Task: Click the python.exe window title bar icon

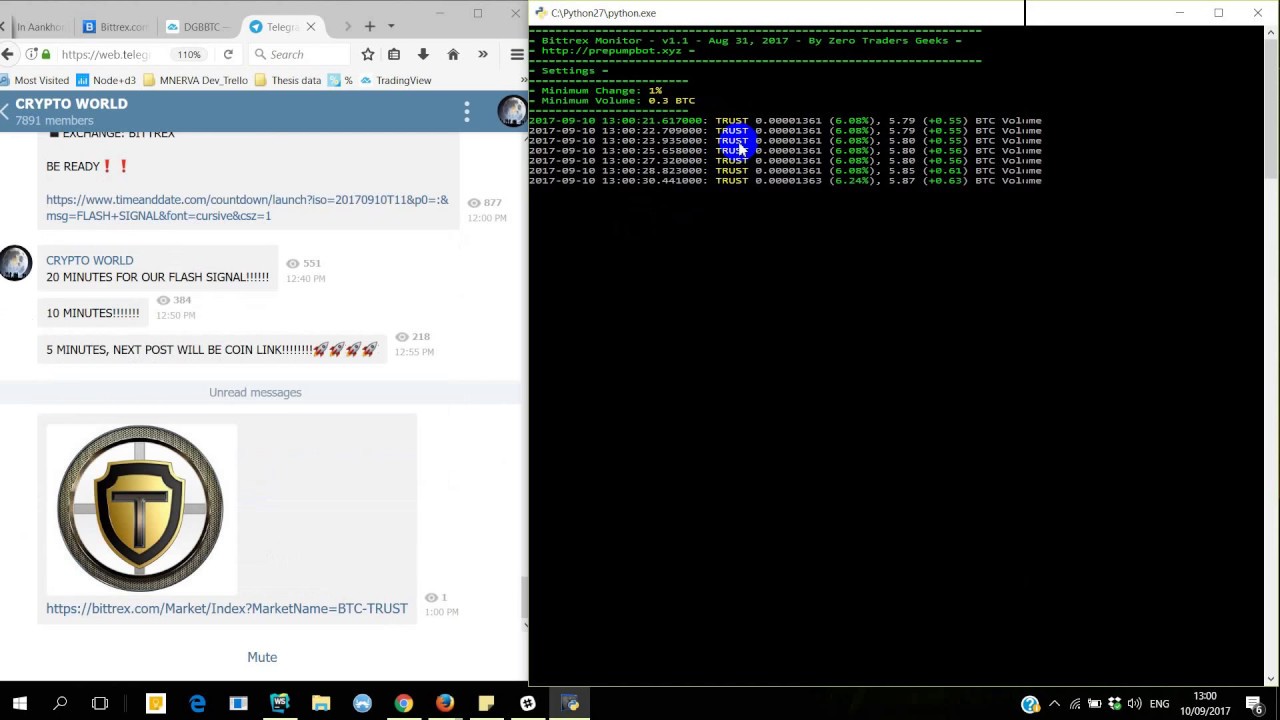Action: point(540,13)
